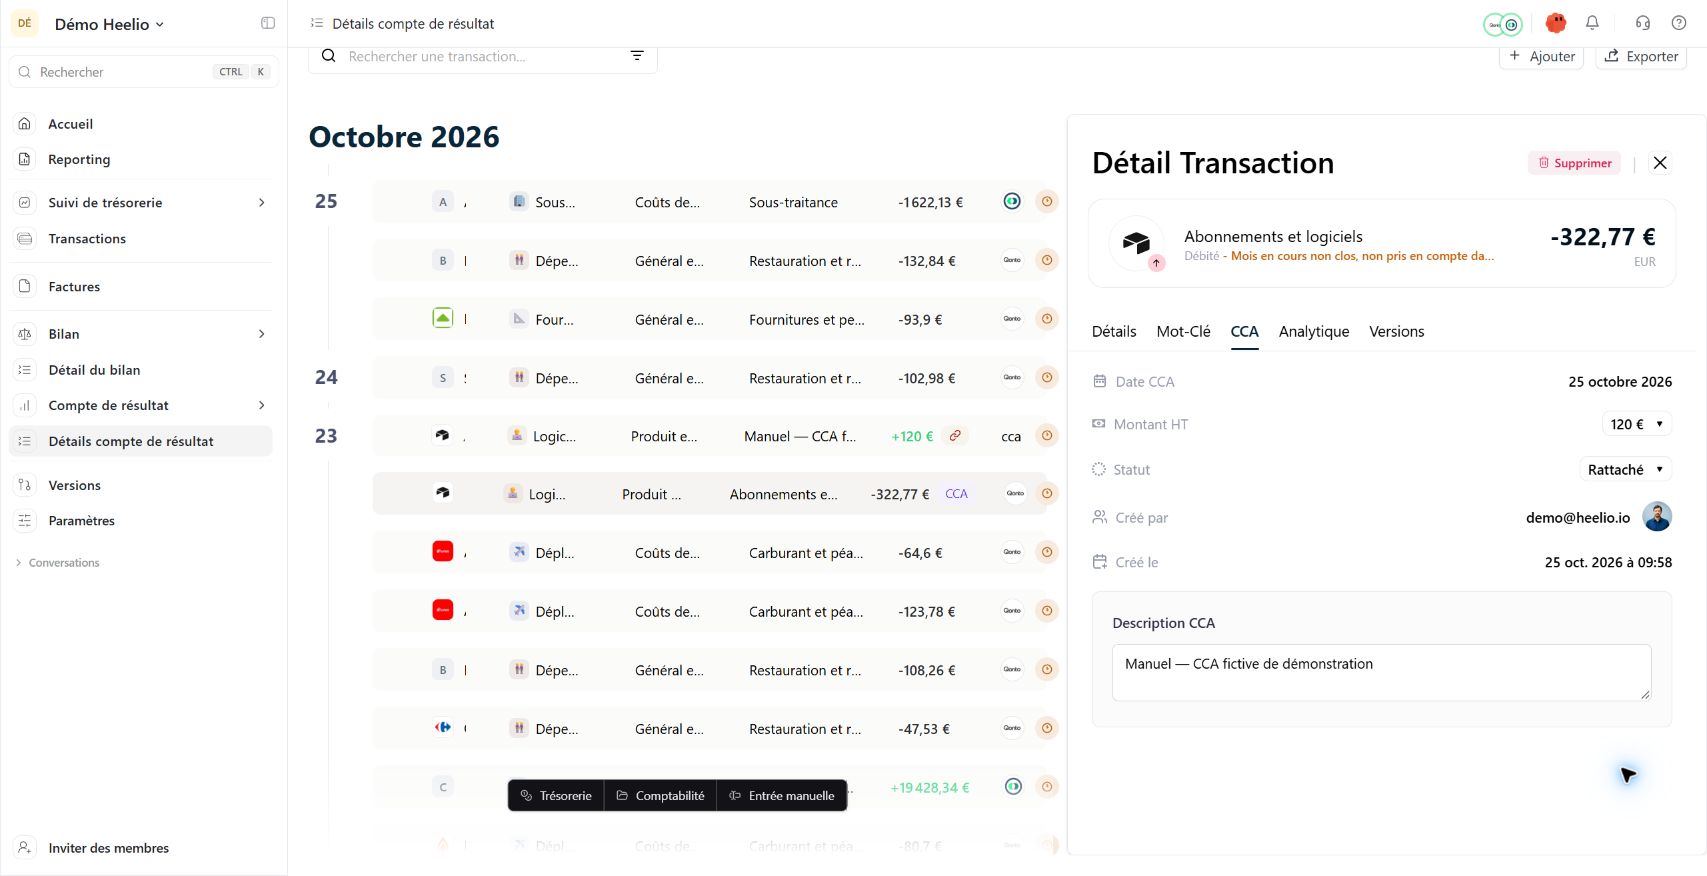Click clock icon on -64,6 € row
Image resolution: width=1707 pixels, height=876 pixels.
pos(1047,552)
